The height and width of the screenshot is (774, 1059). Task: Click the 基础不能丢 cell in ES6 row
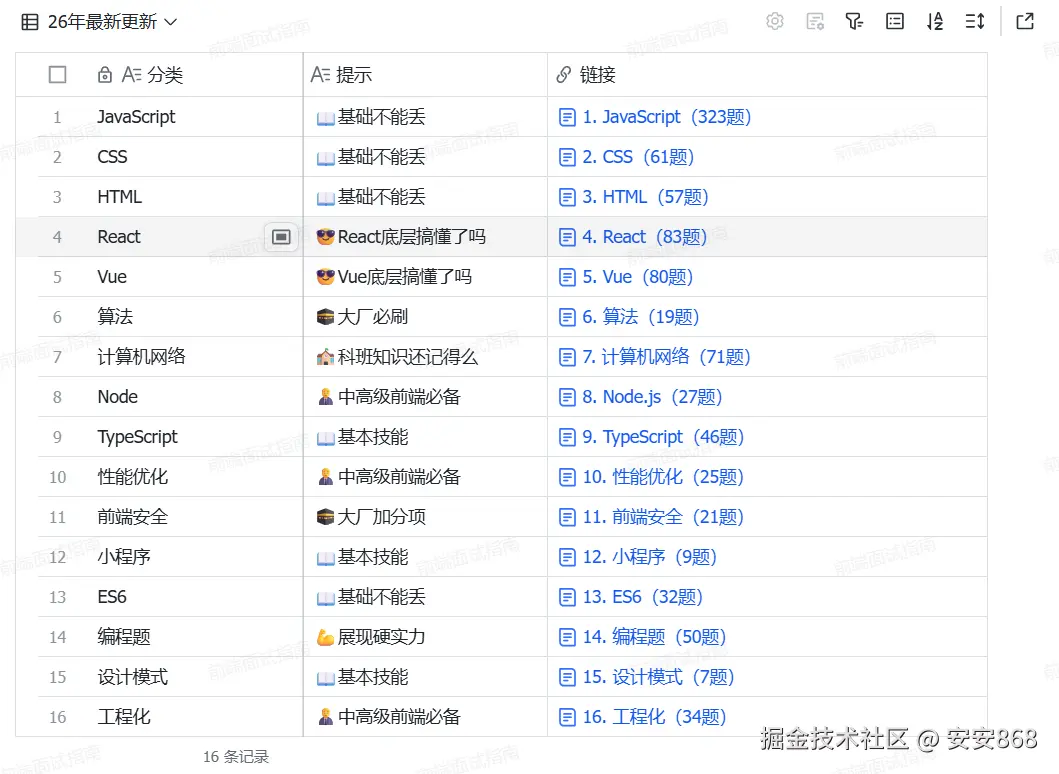425,597
